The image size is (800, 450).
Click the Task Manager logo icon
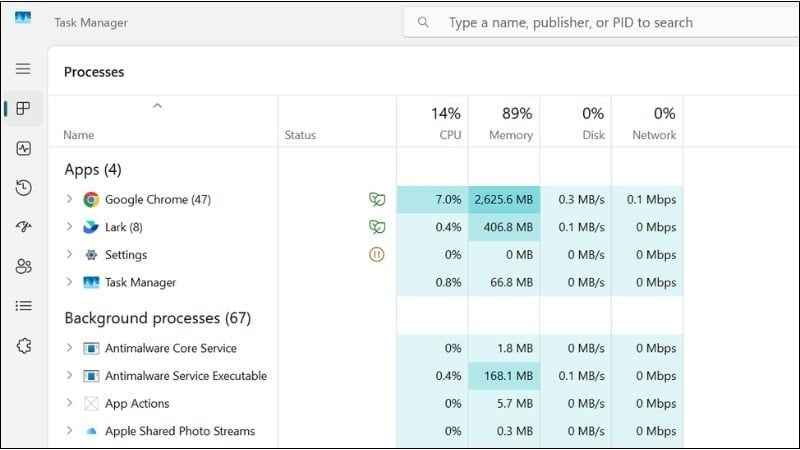(x=23, y=18)
